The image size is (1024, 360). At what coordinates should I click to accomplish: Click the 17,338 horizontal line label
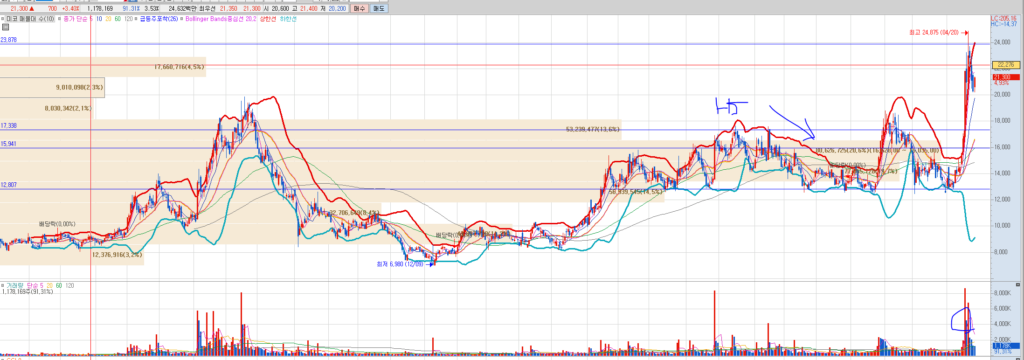click(x=8, y=125)
